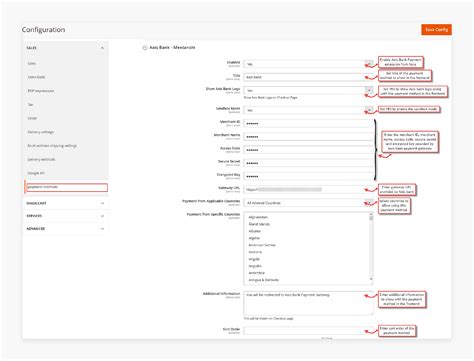Click the Merchant ID field
Image resolution: width=474 pixels, height=361 pixels.
[308, 123]
